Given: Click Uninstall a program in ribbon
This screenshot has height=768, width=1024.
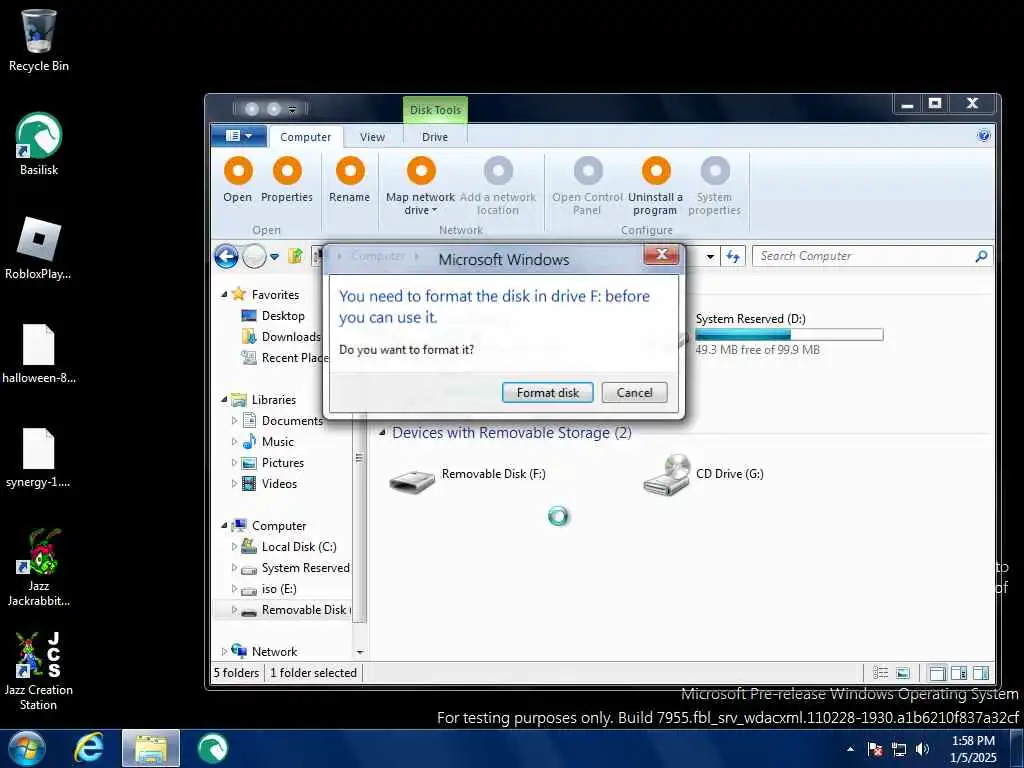Looking at the screenshot, I should click(x=656, y=186).
